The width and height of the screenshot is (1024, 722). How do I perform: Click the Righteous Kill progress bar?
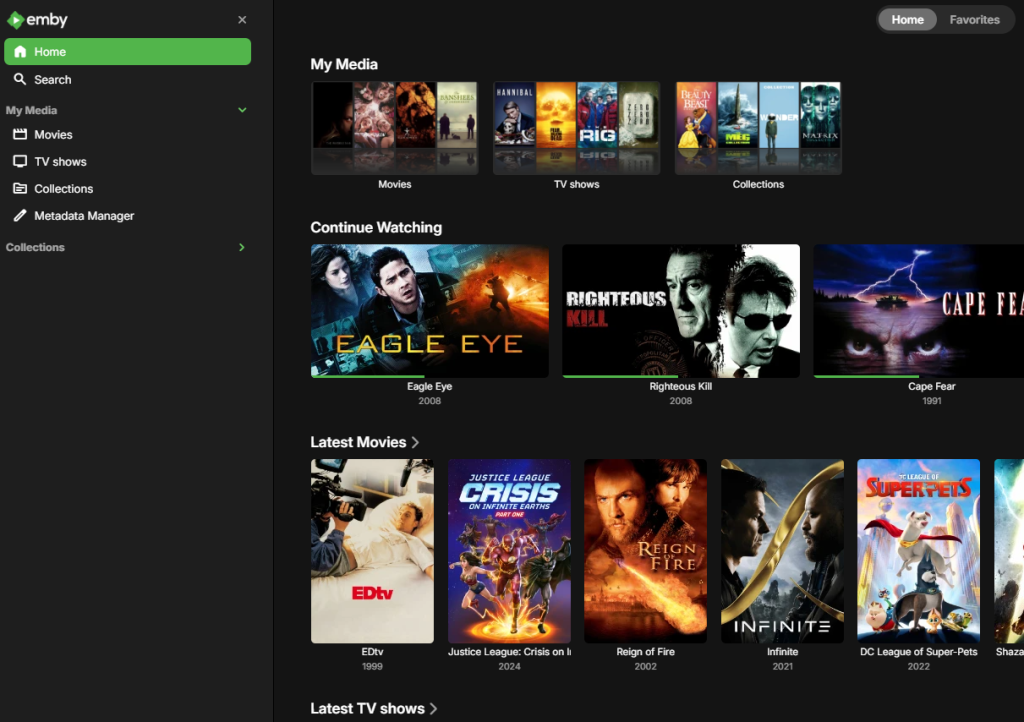(x=680, y=376)
